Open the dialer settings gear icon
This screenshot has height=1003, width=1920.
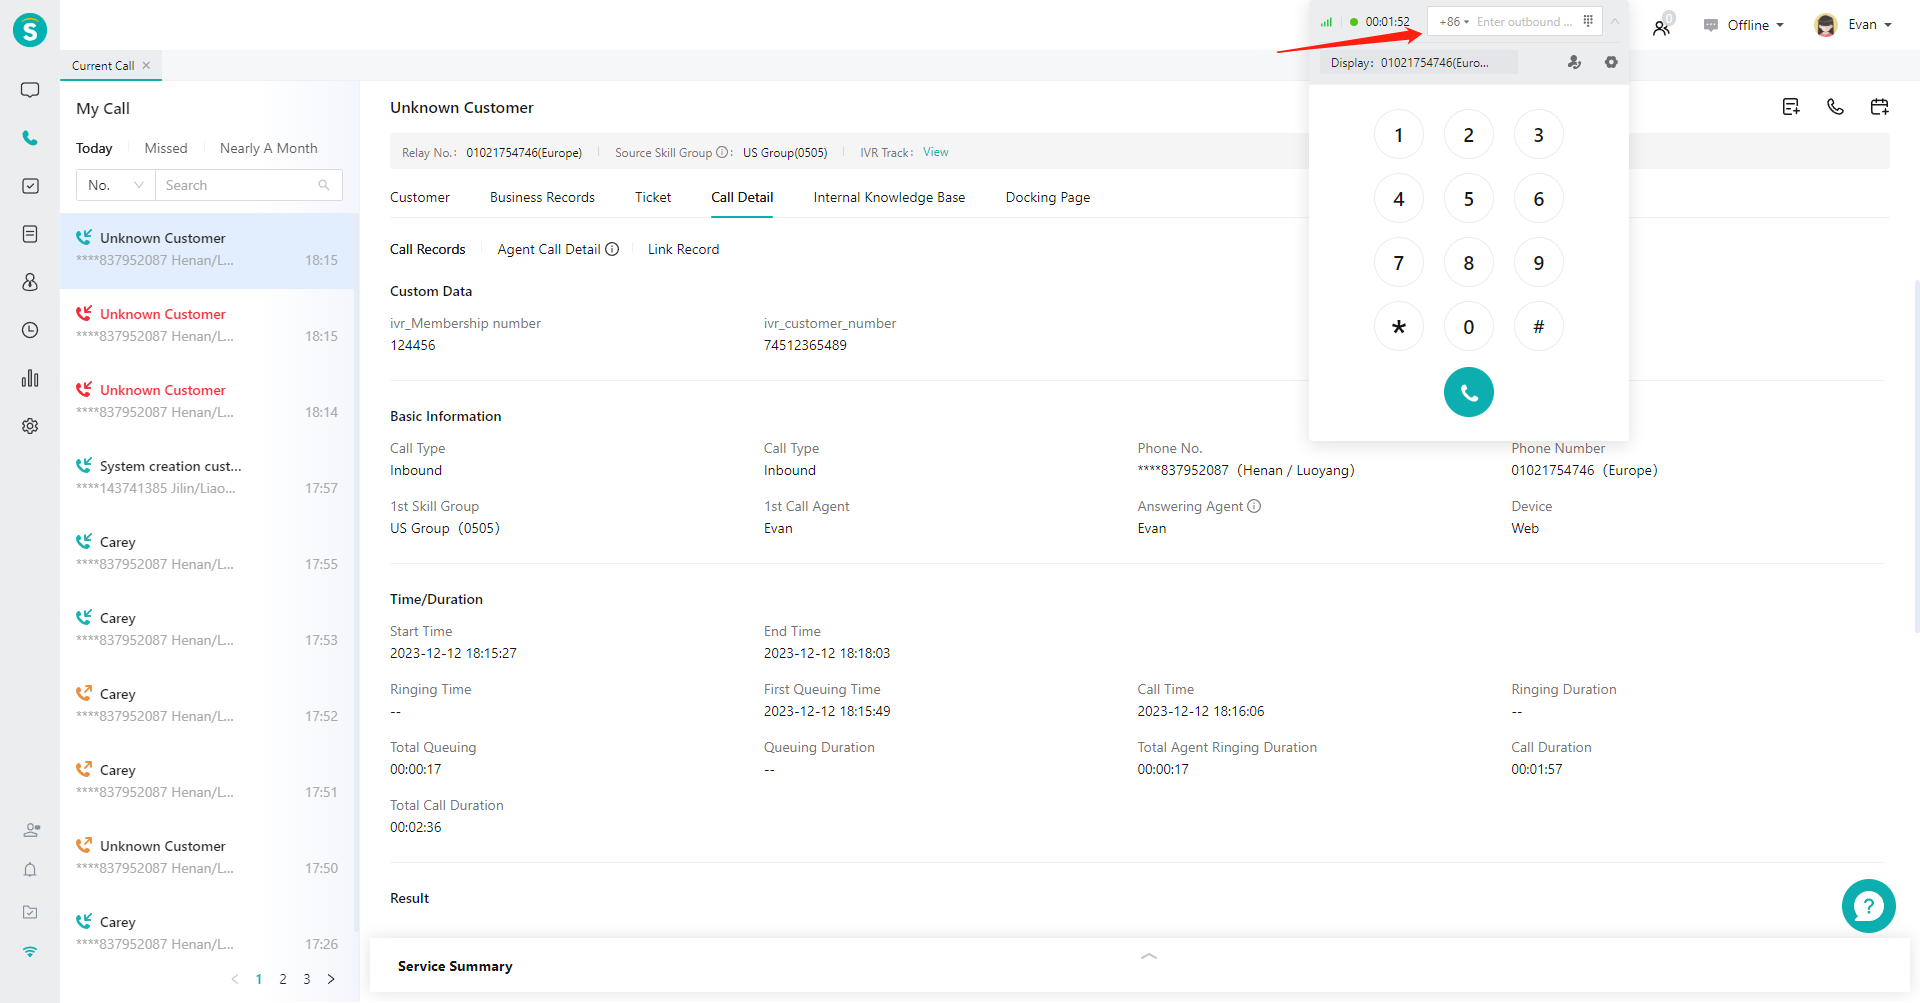click(x=1611, y=62)
